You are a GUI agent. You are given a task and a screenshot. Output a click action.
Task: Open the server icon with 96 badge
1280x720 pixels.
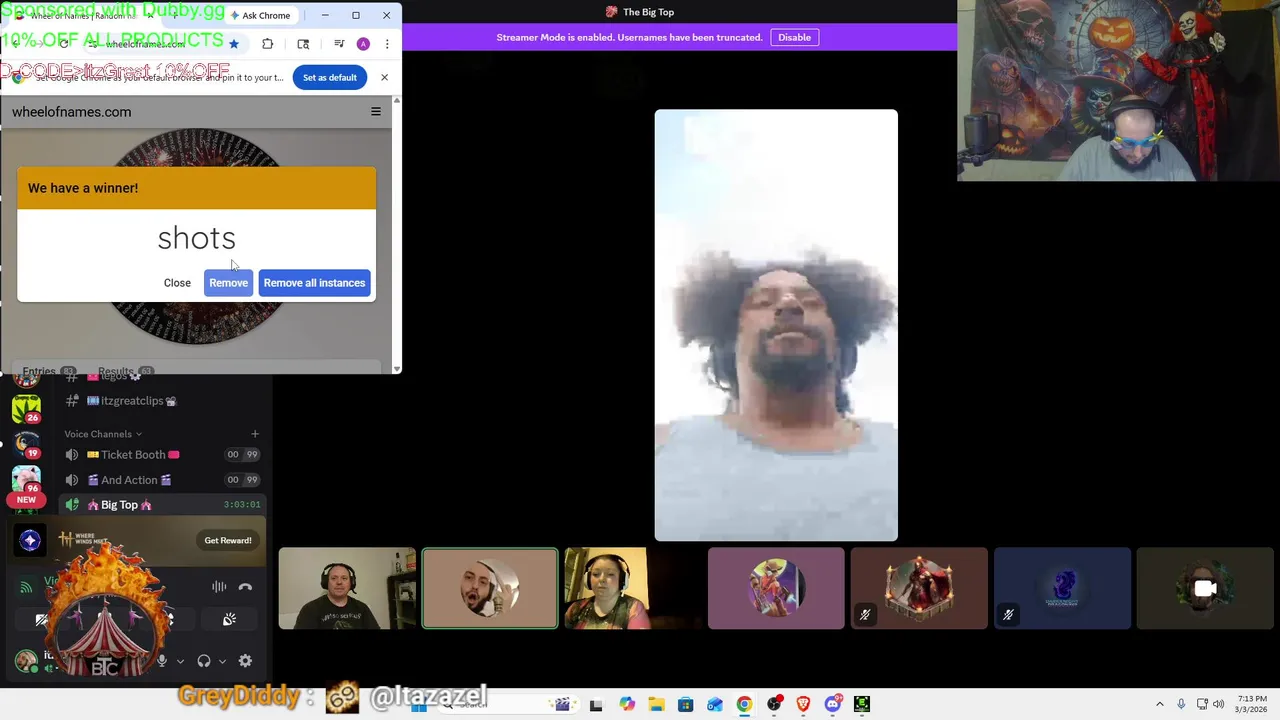coord(26,481)
